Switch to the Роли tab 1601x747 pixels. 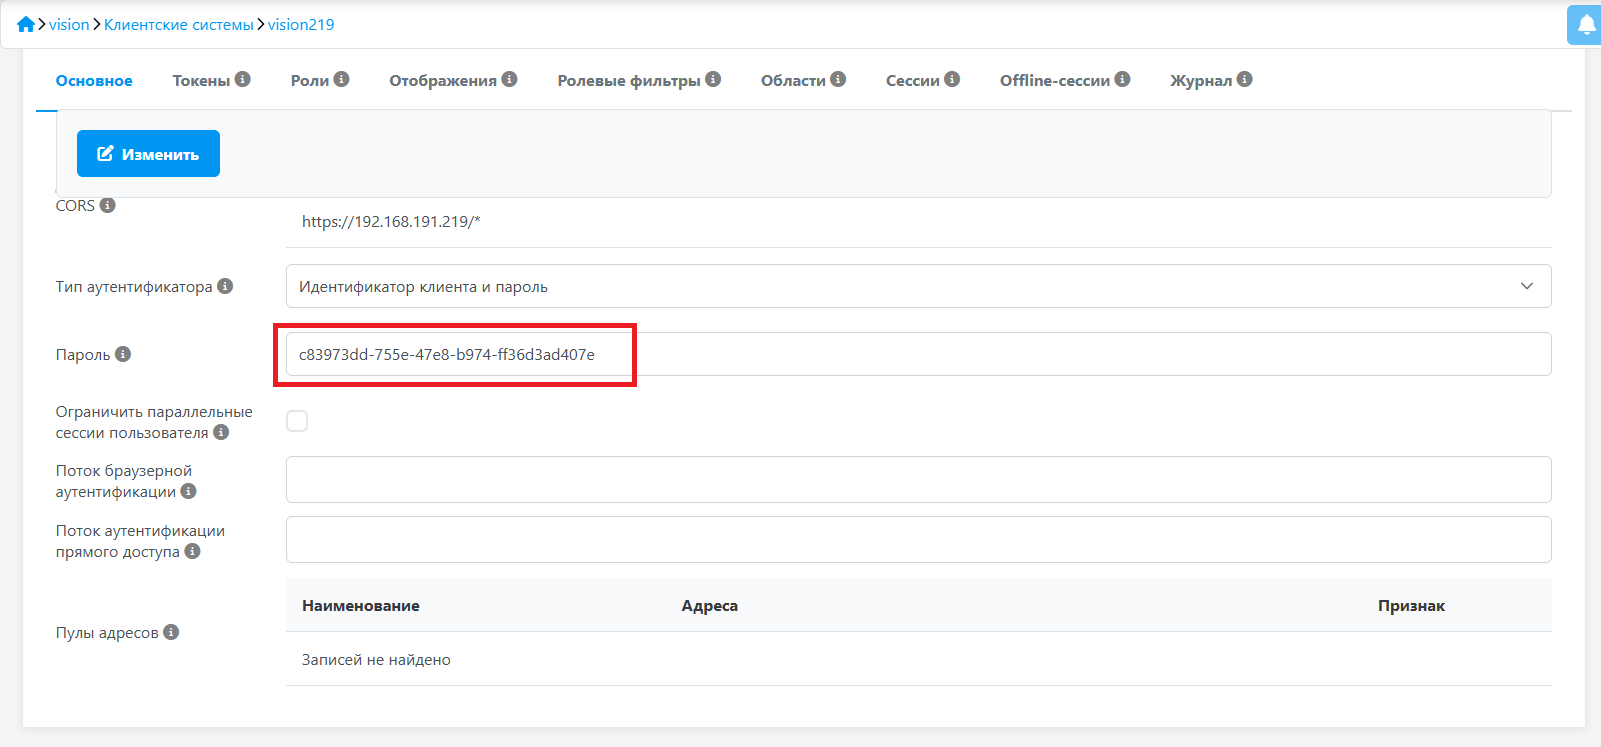click(x=310, y=81)
